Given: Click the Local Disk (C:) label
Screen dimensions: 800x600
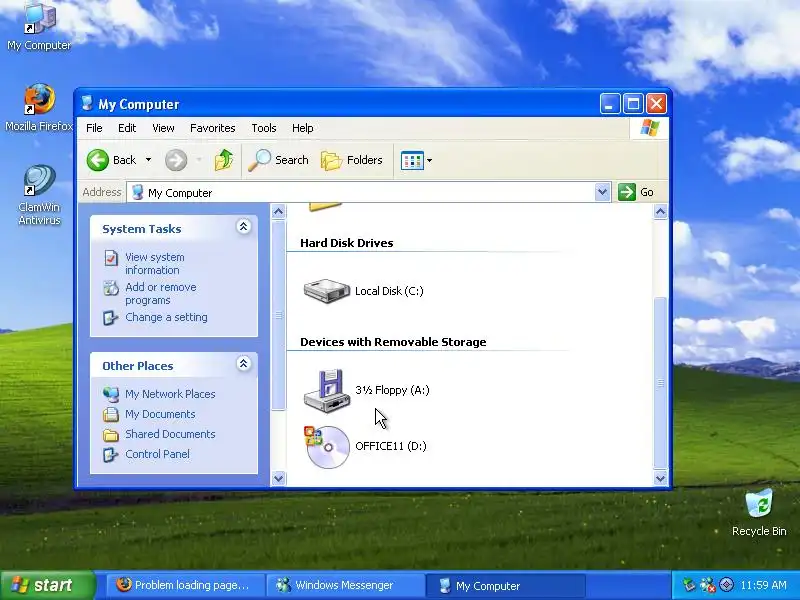Looking at the screenshot, I should click(x=389, y=291).
